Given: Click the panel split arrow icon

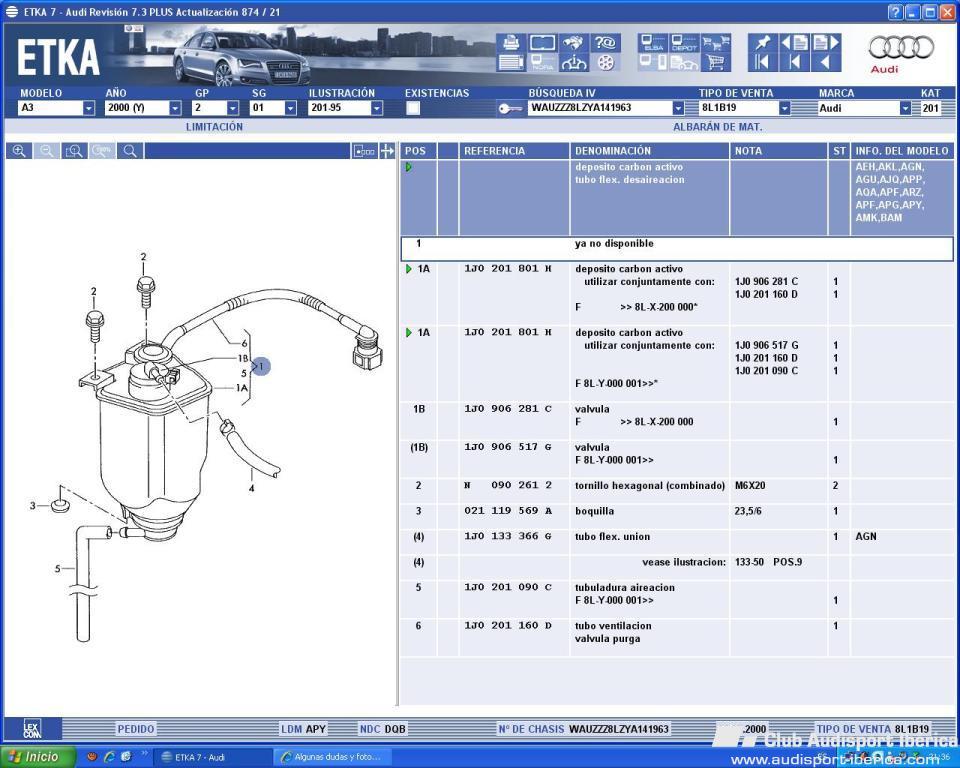Looking at the screenshot, I should (387, 151).
